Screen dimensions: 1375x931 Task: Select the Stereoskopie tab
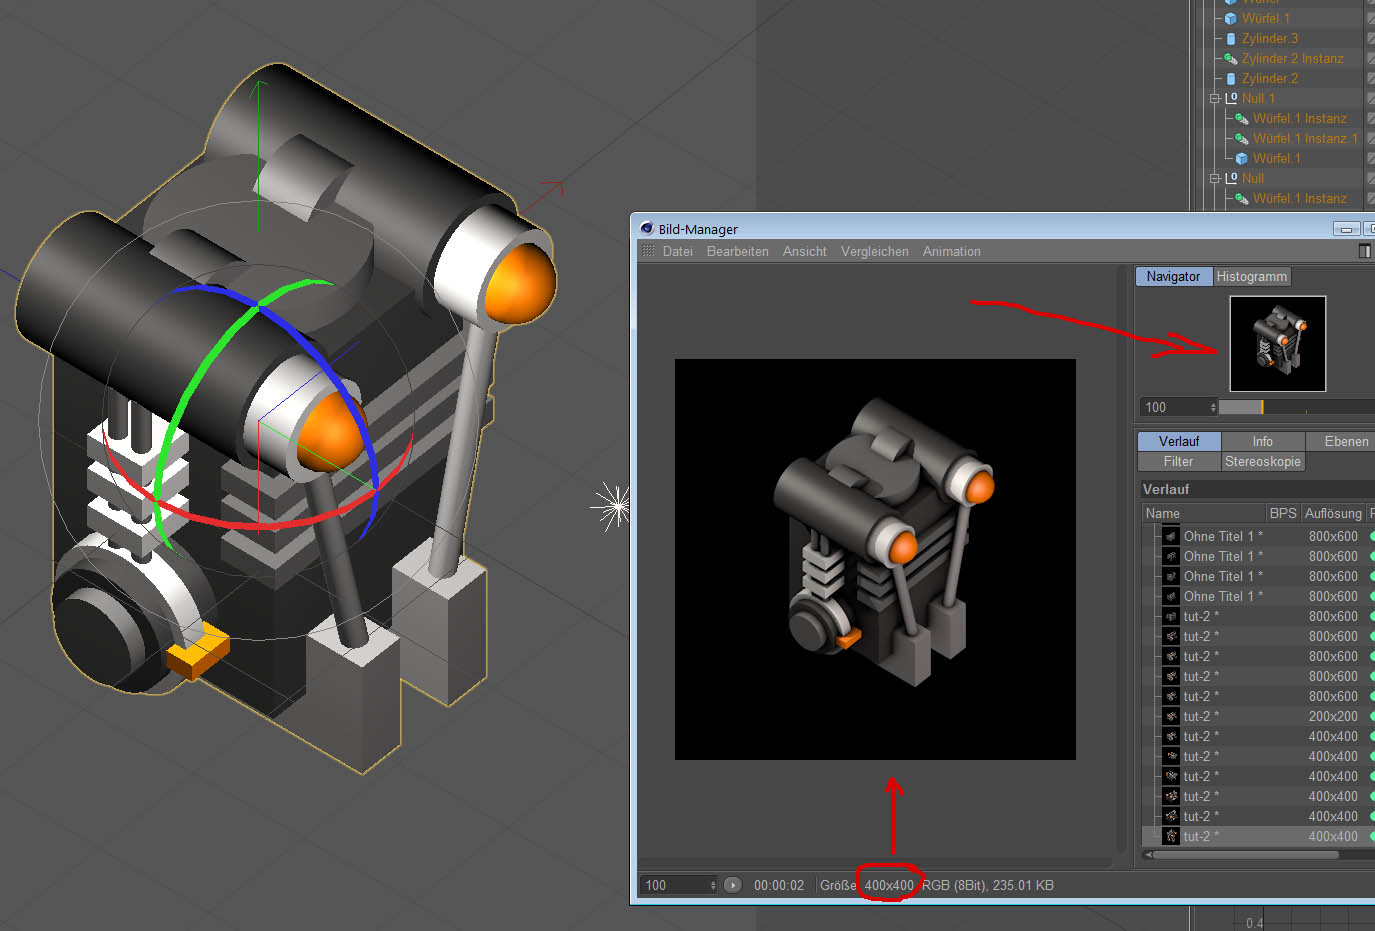coord(1263,461)
